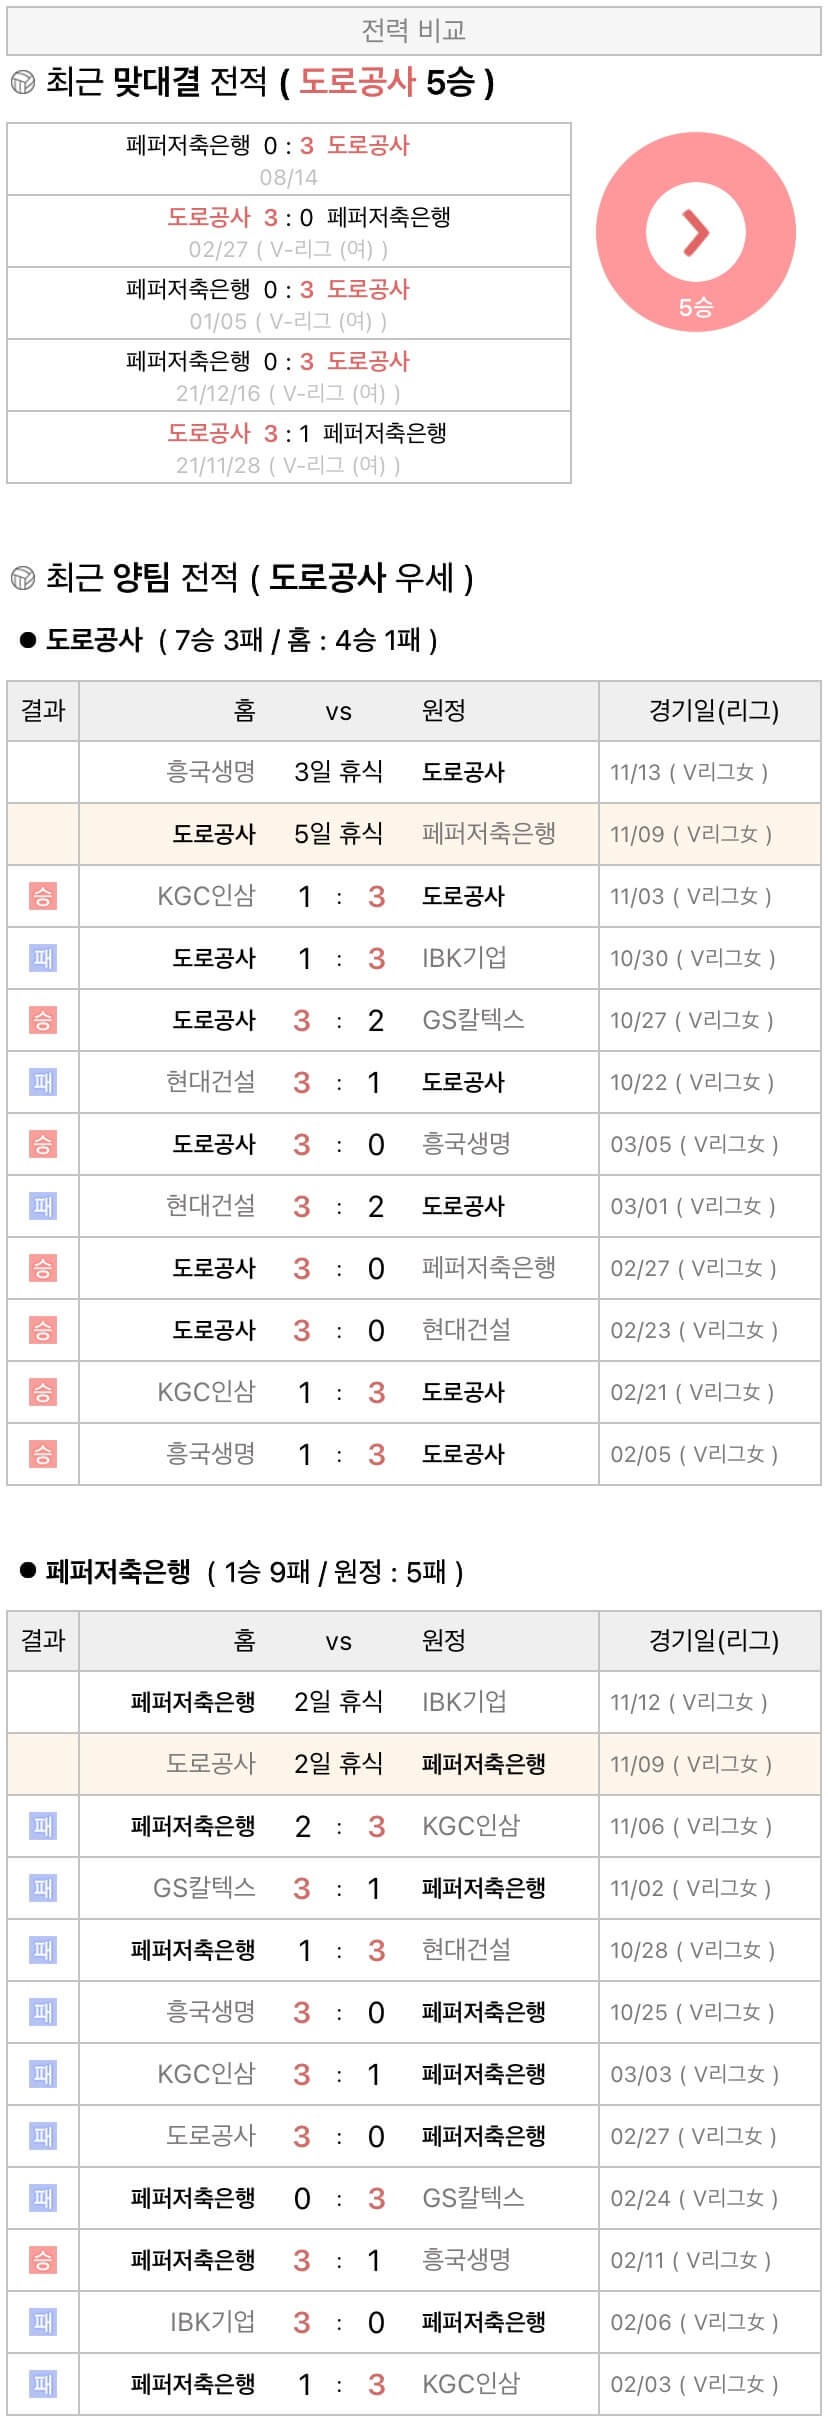Click the 패 badge for the 10/30 IBK기업 match
This screenshot has height=2429, width=828.
(x=43, y=958)
